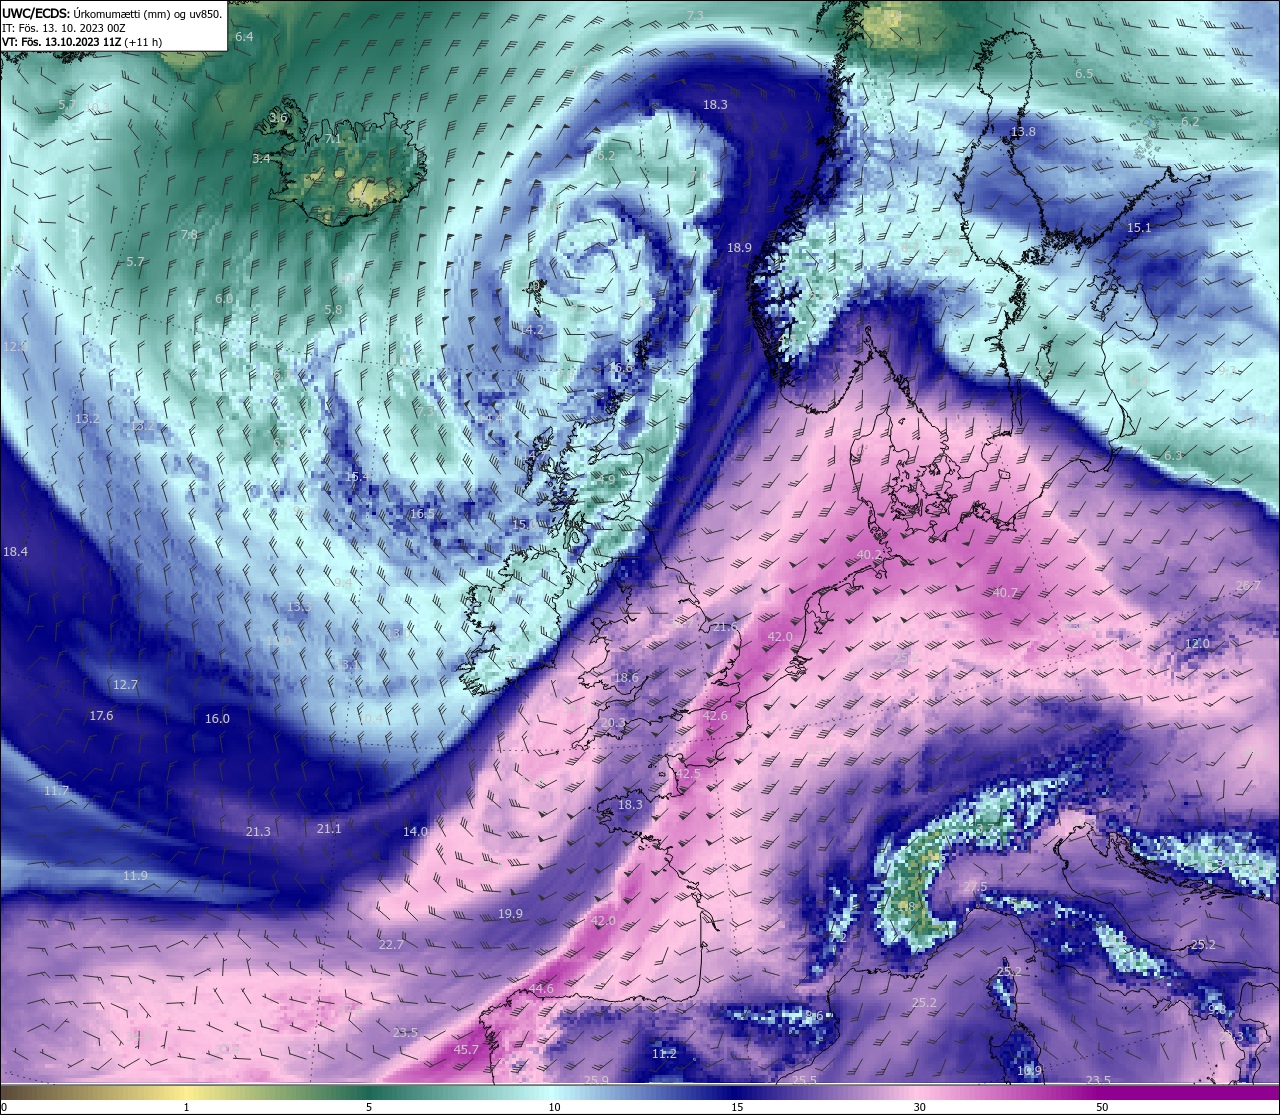Click the 15 tick on the colorbar
The image size is (1280, 1115).
[x=736, y=1107]
